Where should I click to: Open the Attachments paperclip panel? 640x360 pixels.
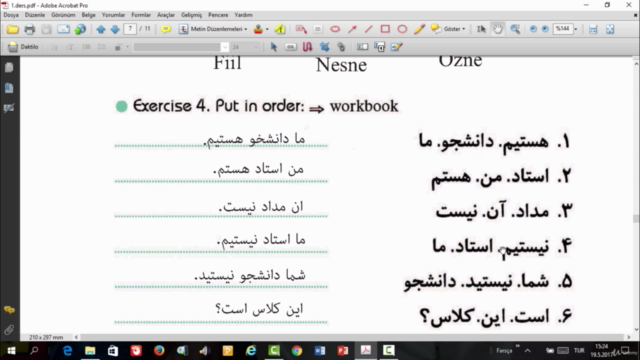pyautogui.click(x=9, y=330)
